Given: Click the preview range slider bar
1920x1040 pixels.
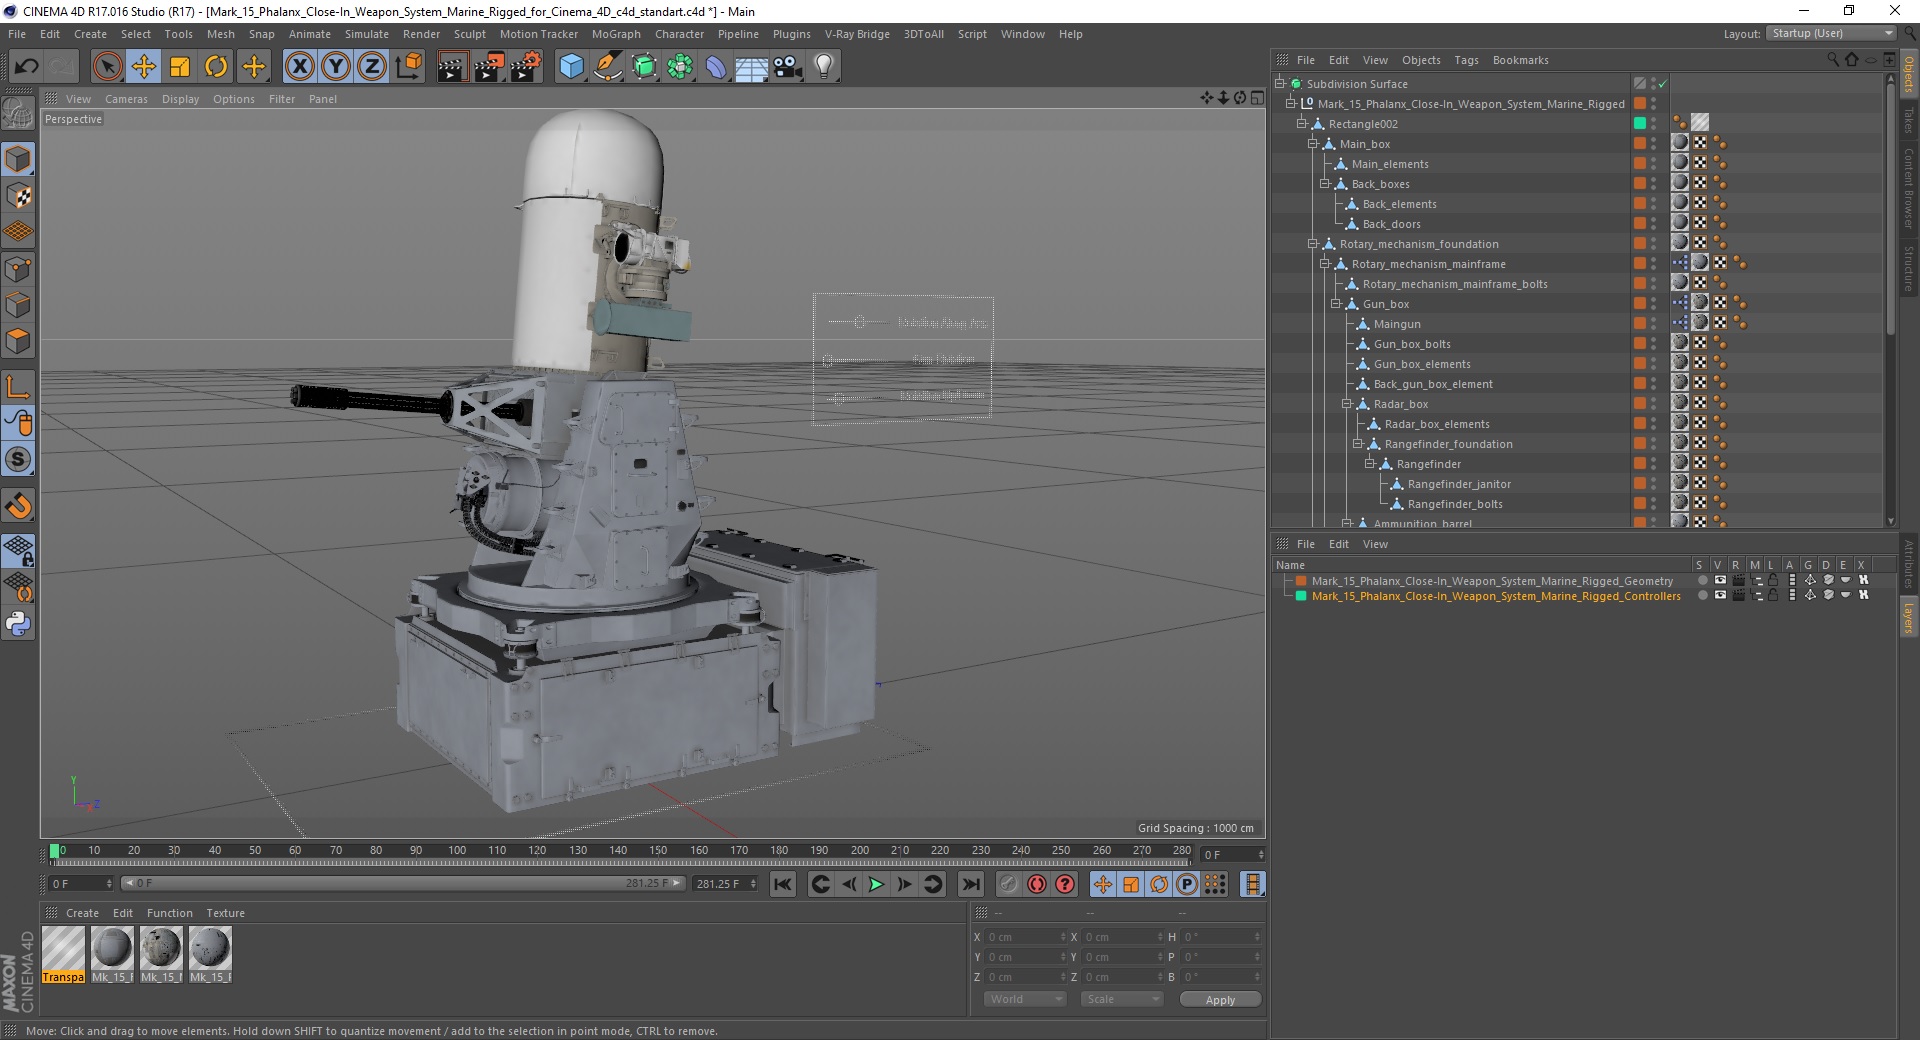Looking at the screenshot, I should 403,883.
